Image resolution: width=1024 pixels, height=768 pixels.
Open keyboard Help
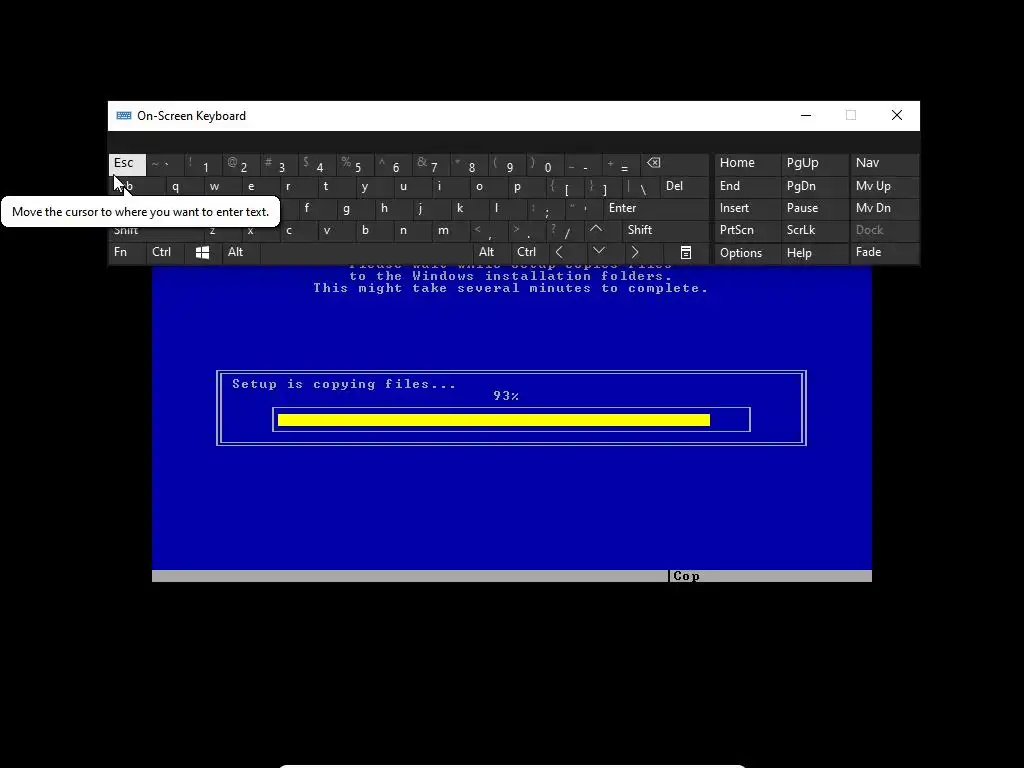tap(814, 253)
